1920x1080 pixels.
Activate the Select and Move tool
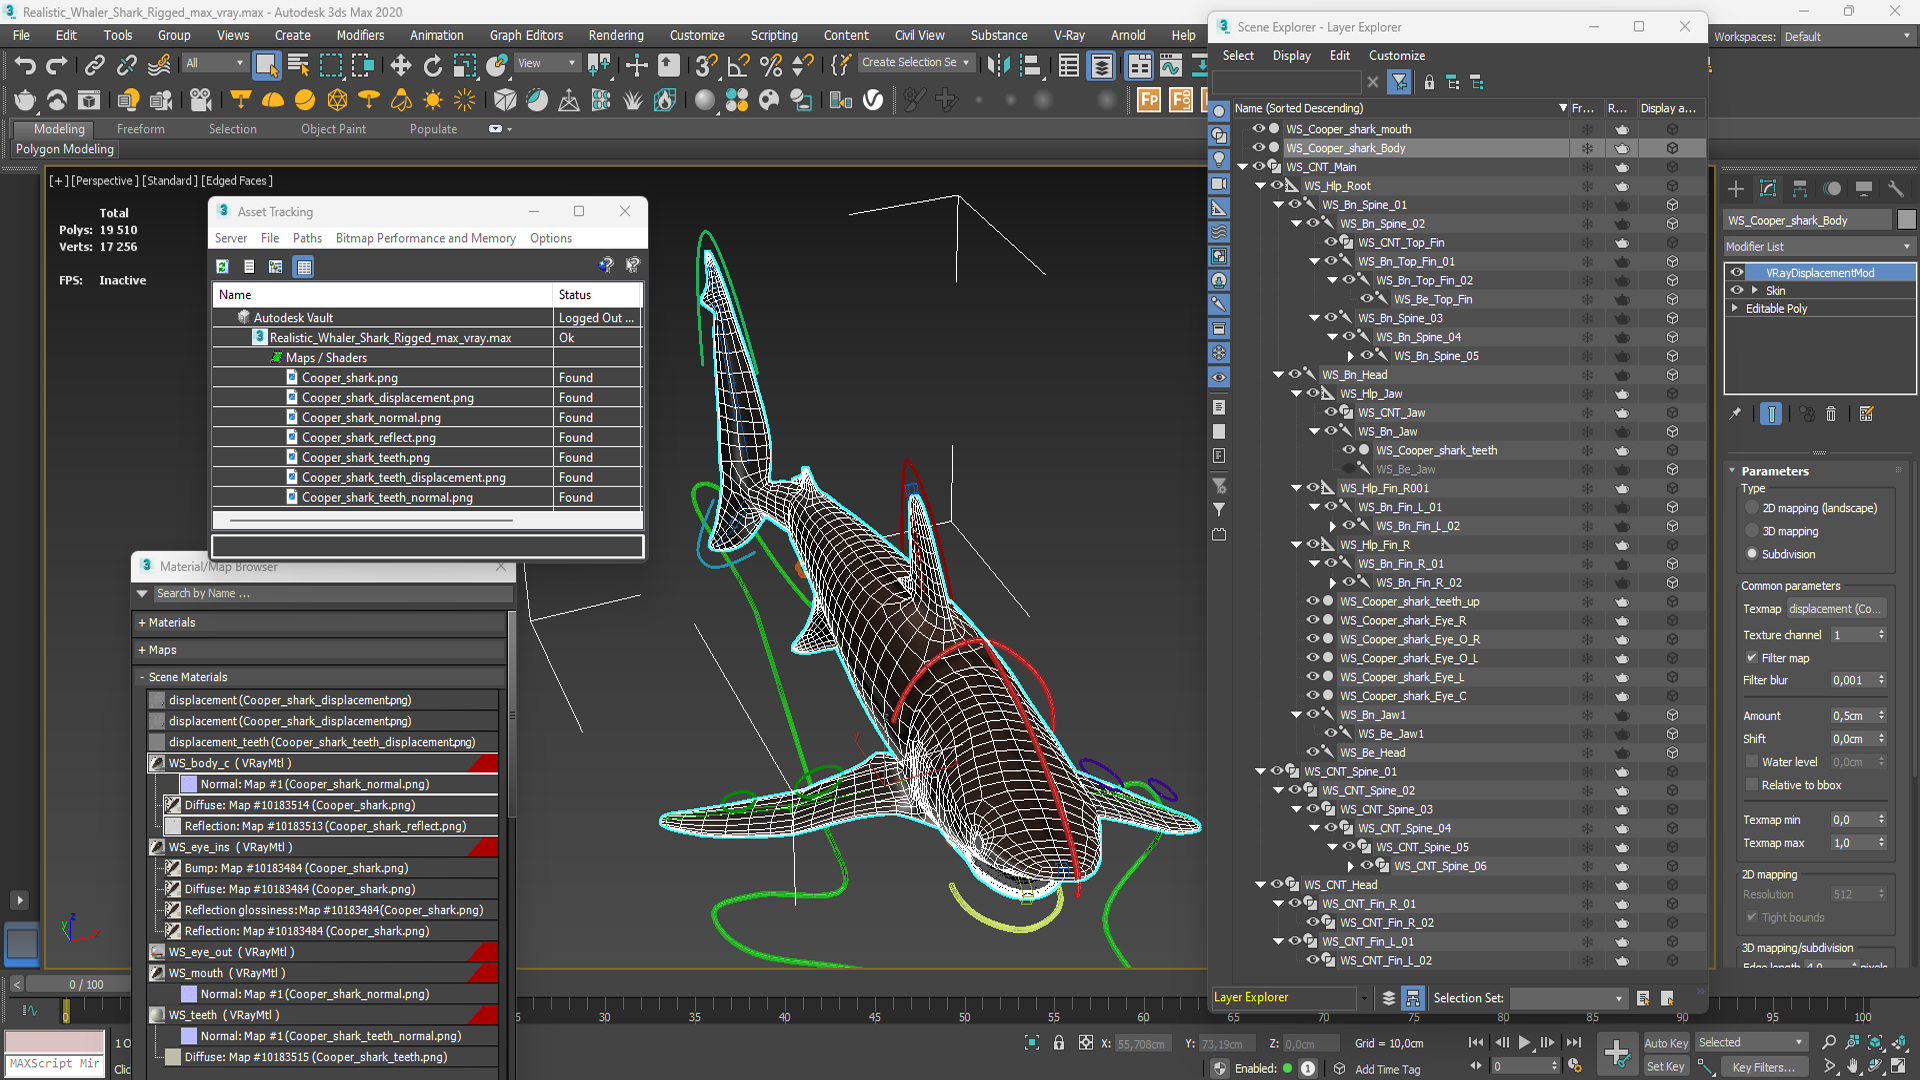tap(400, 66)
